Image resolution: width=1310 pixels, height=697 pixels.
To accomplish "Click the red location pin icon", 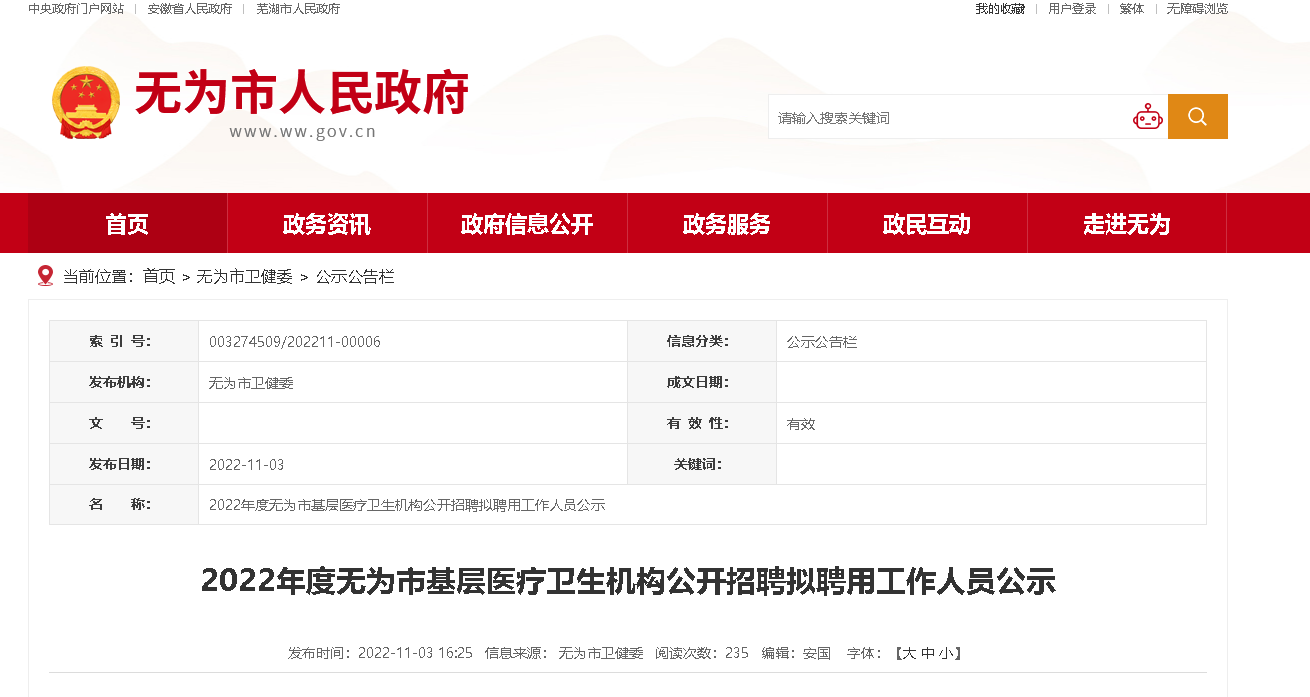I will click(x=45, y=276).
